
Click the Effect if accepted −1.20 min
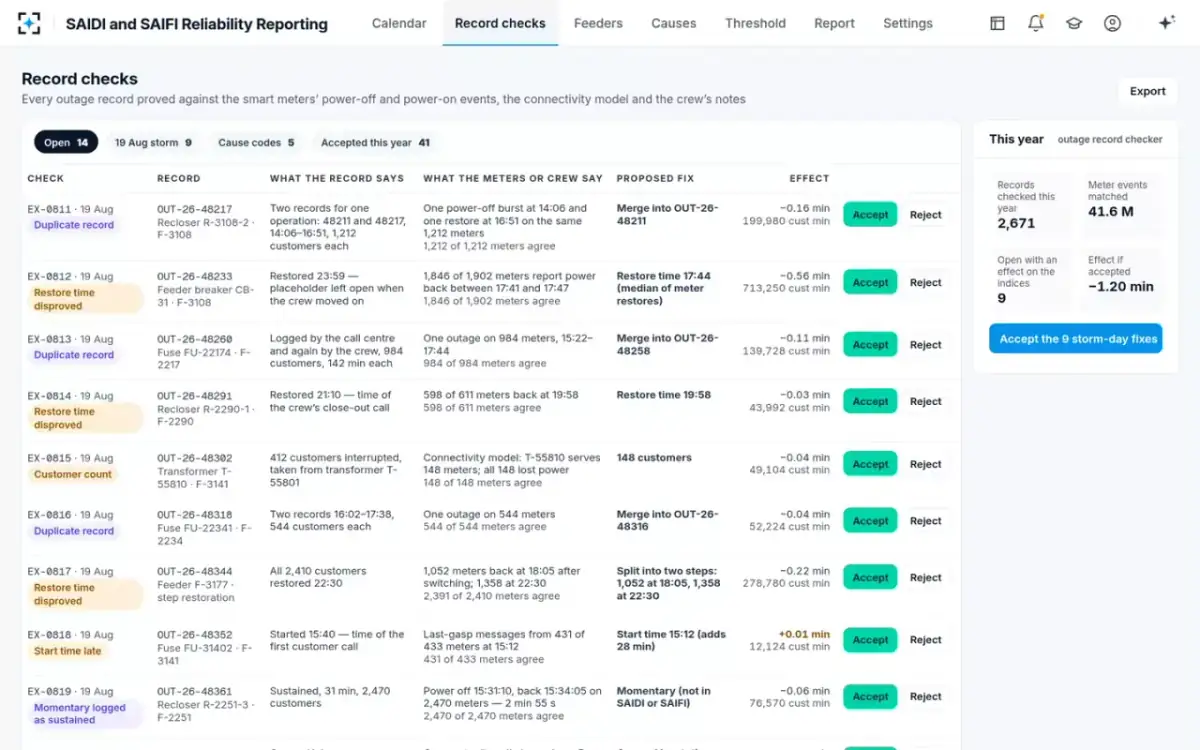1121,287
